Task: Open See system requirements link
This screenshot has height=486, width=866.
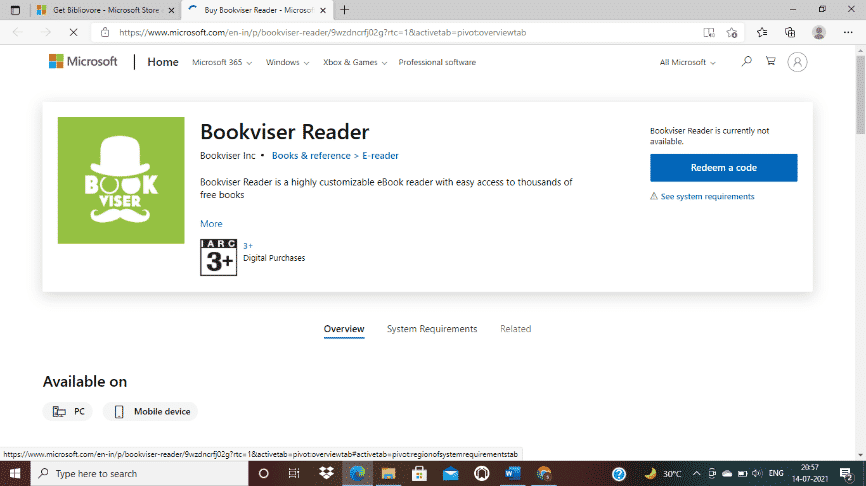Action: tap(707, 197)
